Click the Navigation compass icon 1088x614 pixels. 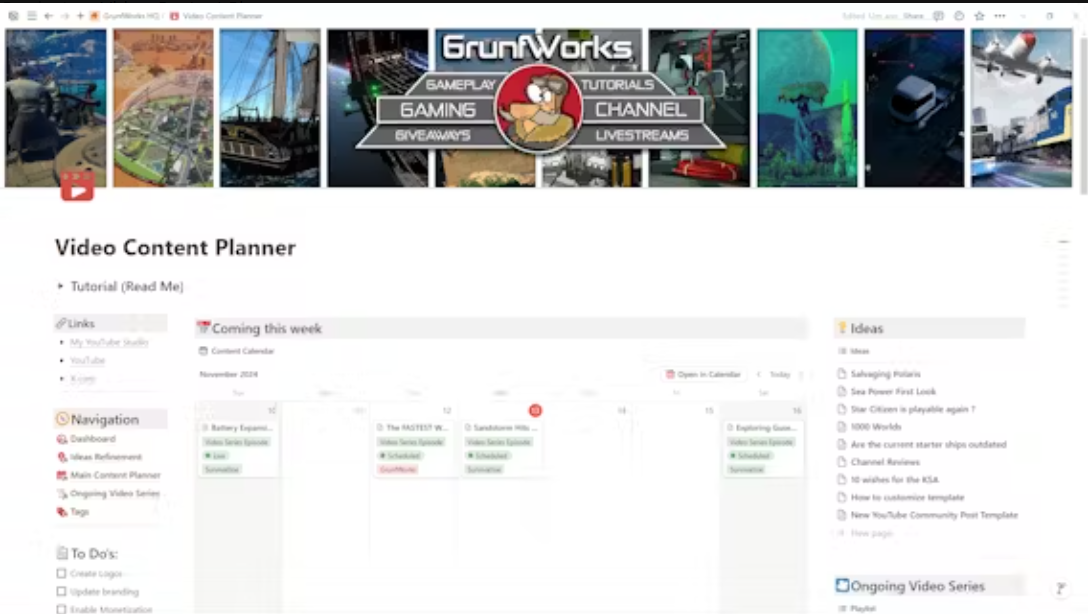tap(62, 419)
